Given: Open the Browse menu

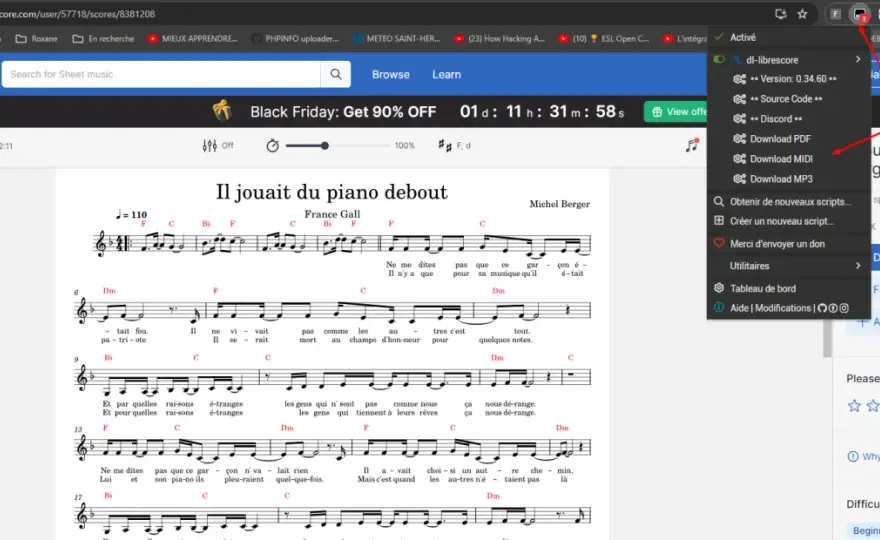Looking at the screenshot, I should point(391,74).
